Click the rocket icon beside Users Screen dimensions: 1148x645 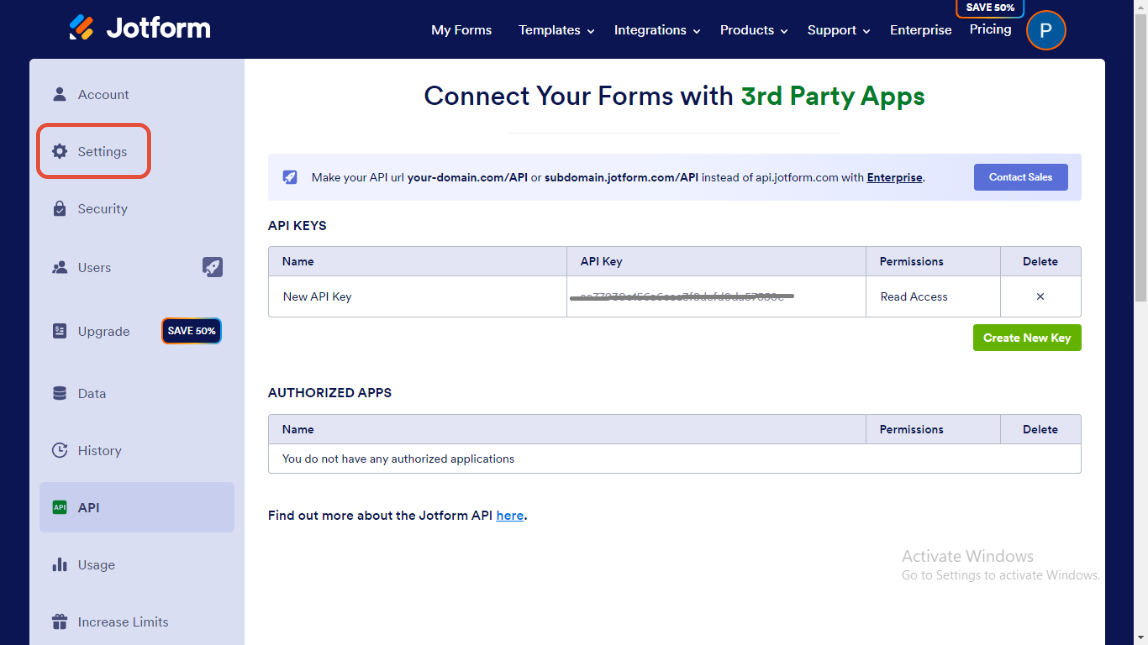(x=212, y=267)
